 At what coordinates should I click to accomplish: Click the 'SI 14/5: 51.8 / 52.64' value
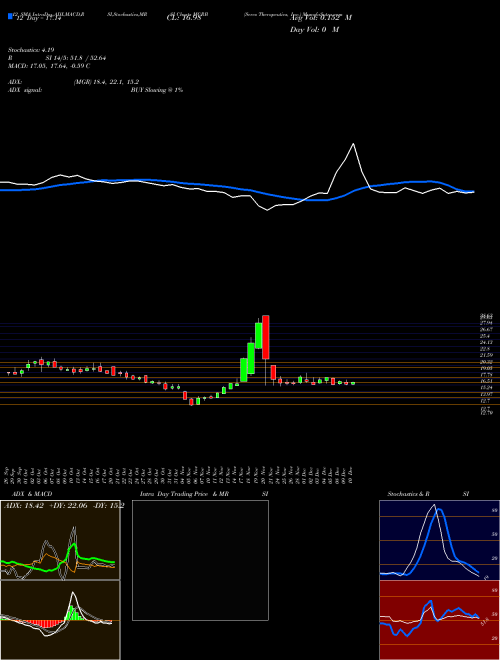pyautogui.click(x=76, y=58)
